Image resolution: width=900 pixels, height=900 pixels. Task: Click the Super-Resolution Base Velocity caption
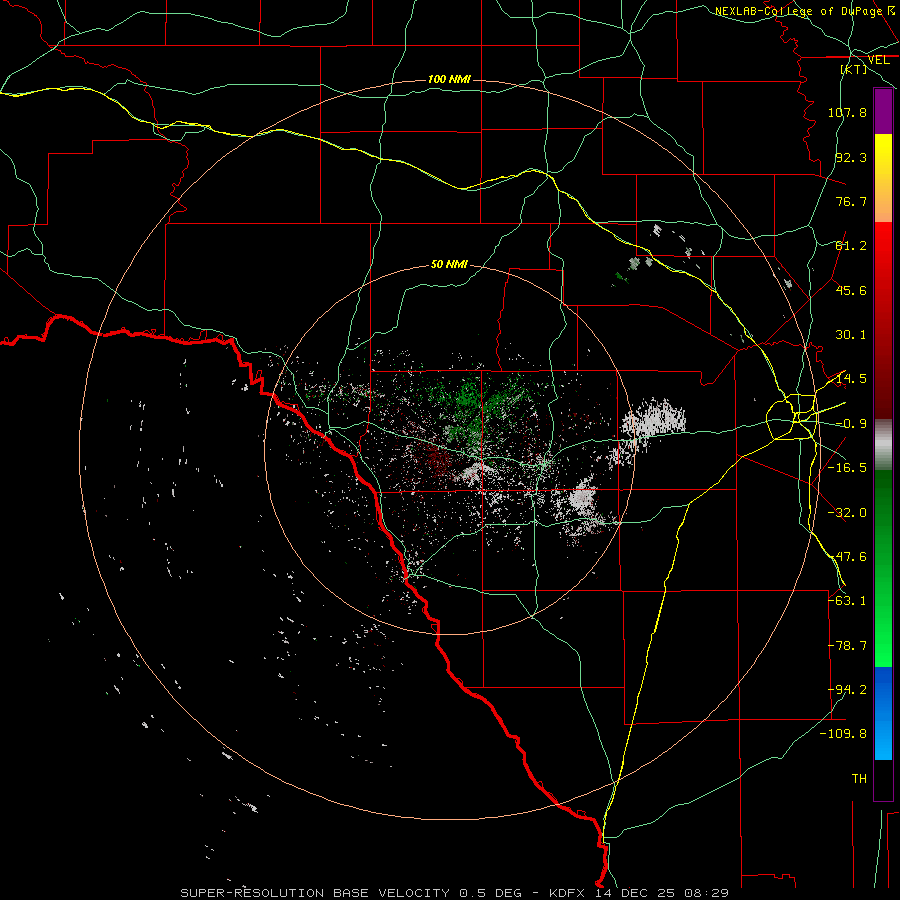454,893
